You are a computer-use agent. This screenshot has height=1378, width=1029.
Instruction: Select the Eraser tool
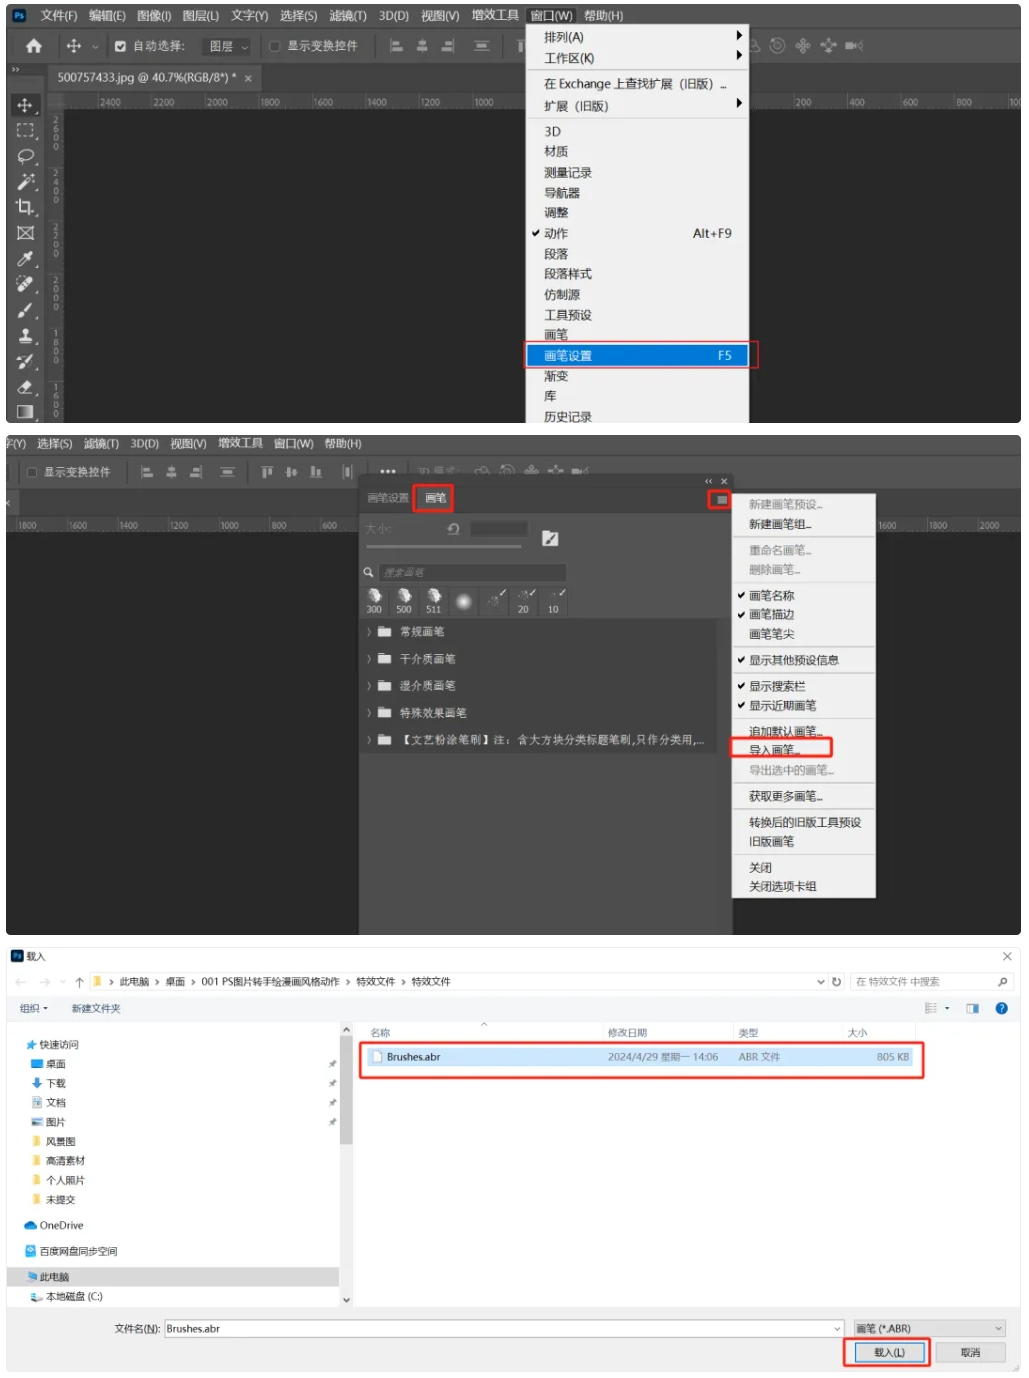click(x=25, y=387)
